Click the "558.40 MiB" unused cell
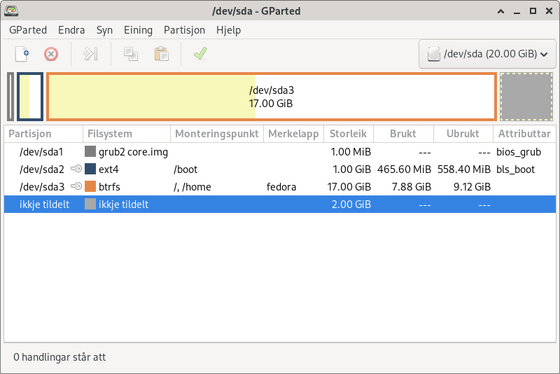The width and height of the screenshot is (560, 374). [x=464, y=169]
